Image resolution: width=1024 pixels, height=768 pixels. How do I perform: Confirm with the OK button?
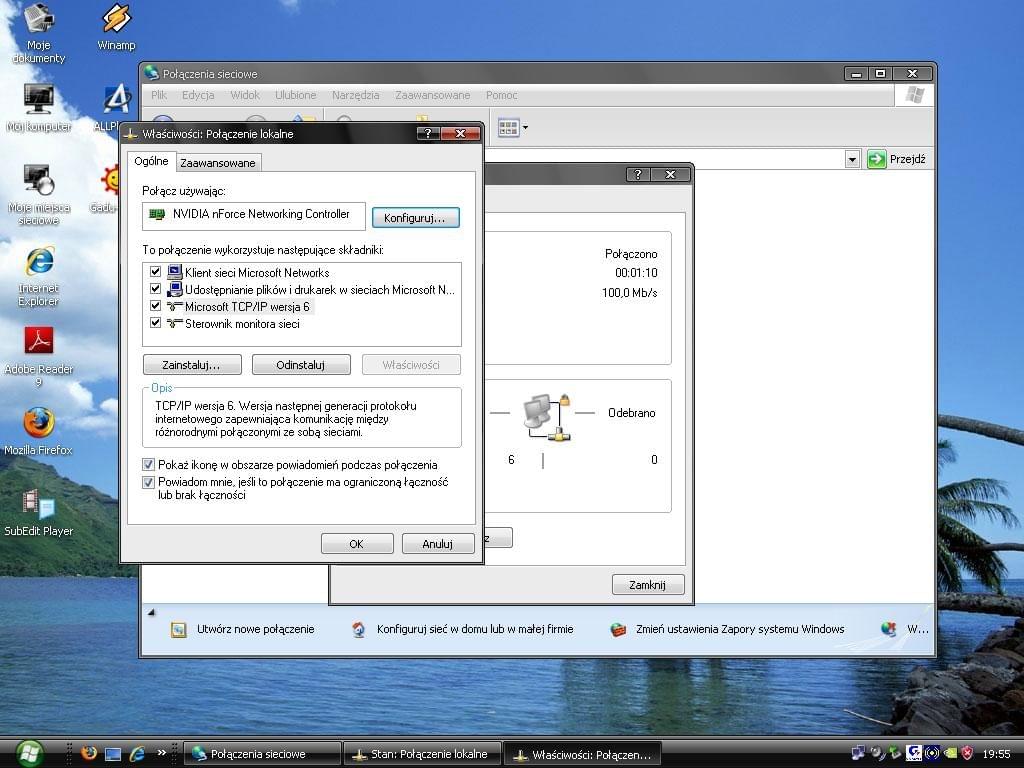(357, 543)
